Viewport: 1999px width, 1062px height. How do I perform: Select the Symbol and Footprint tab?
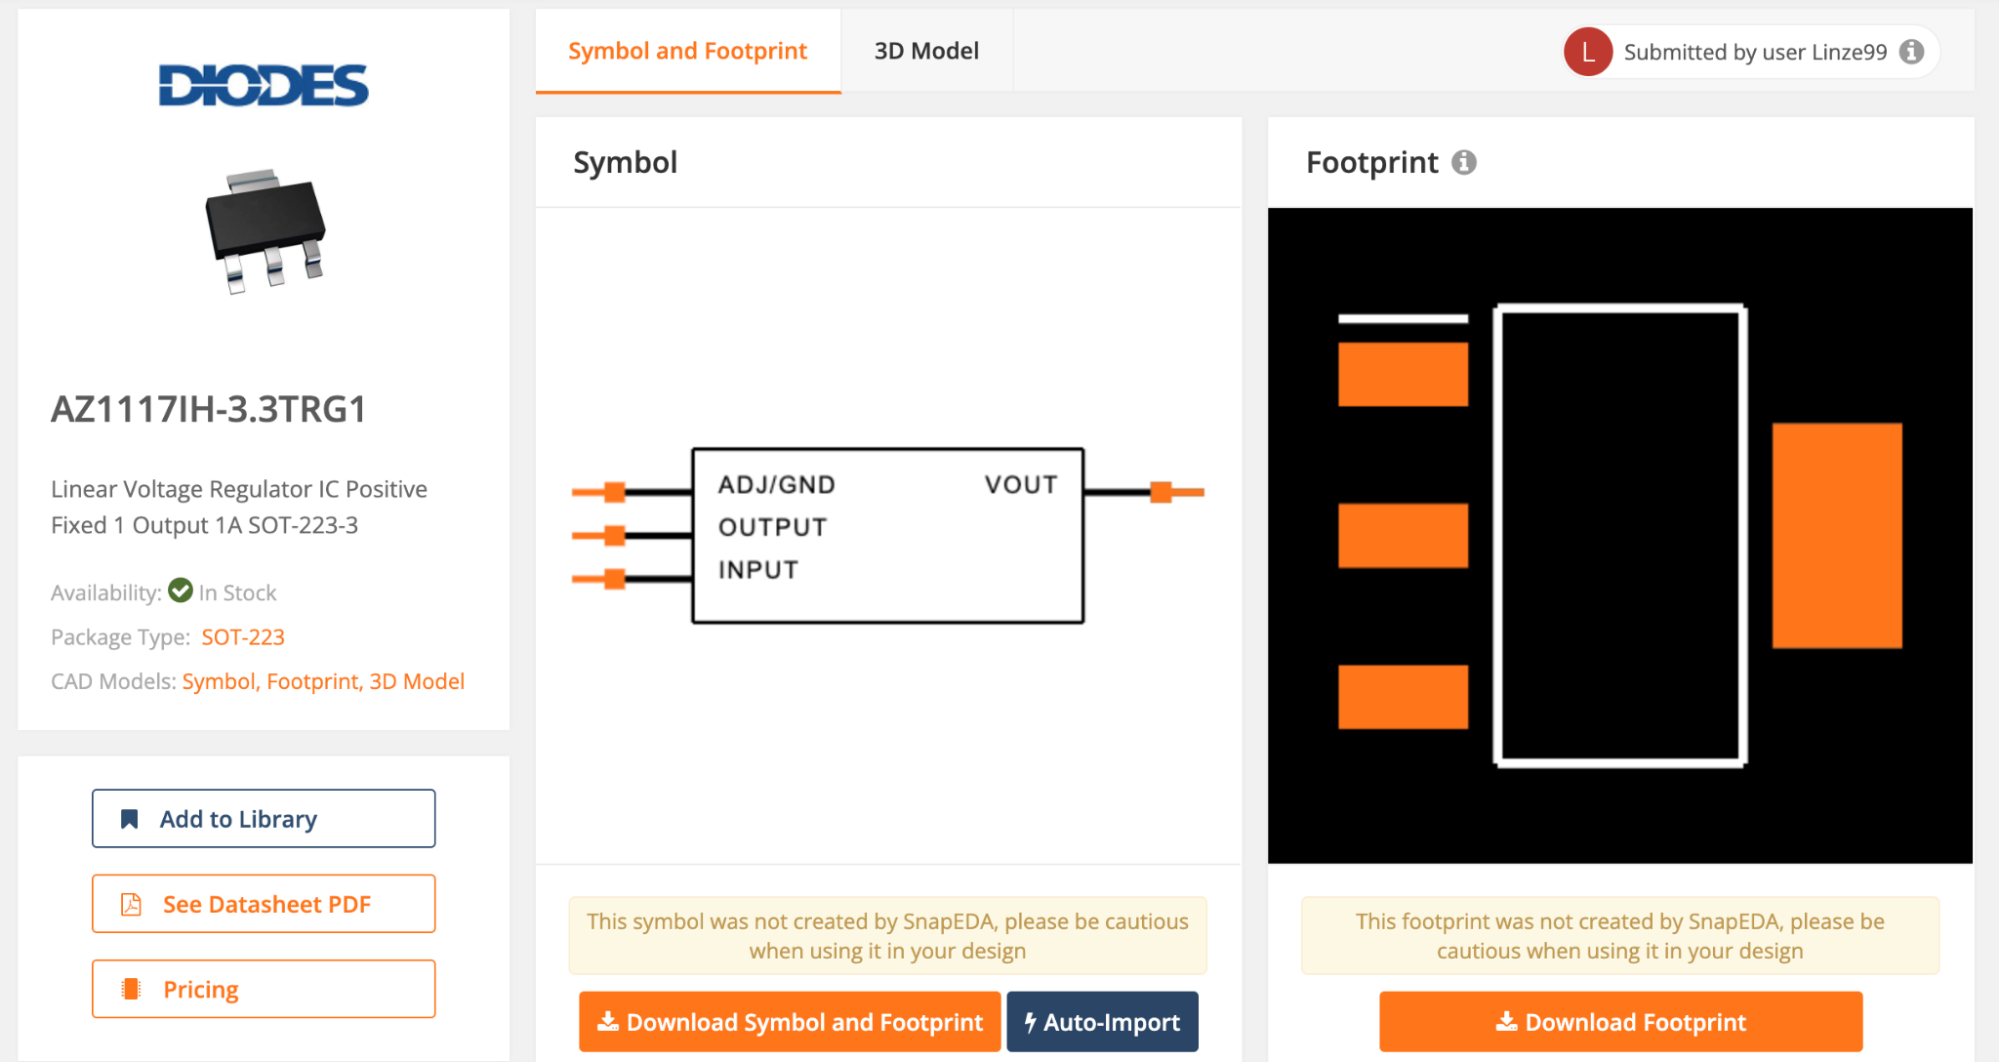point(687,51)
